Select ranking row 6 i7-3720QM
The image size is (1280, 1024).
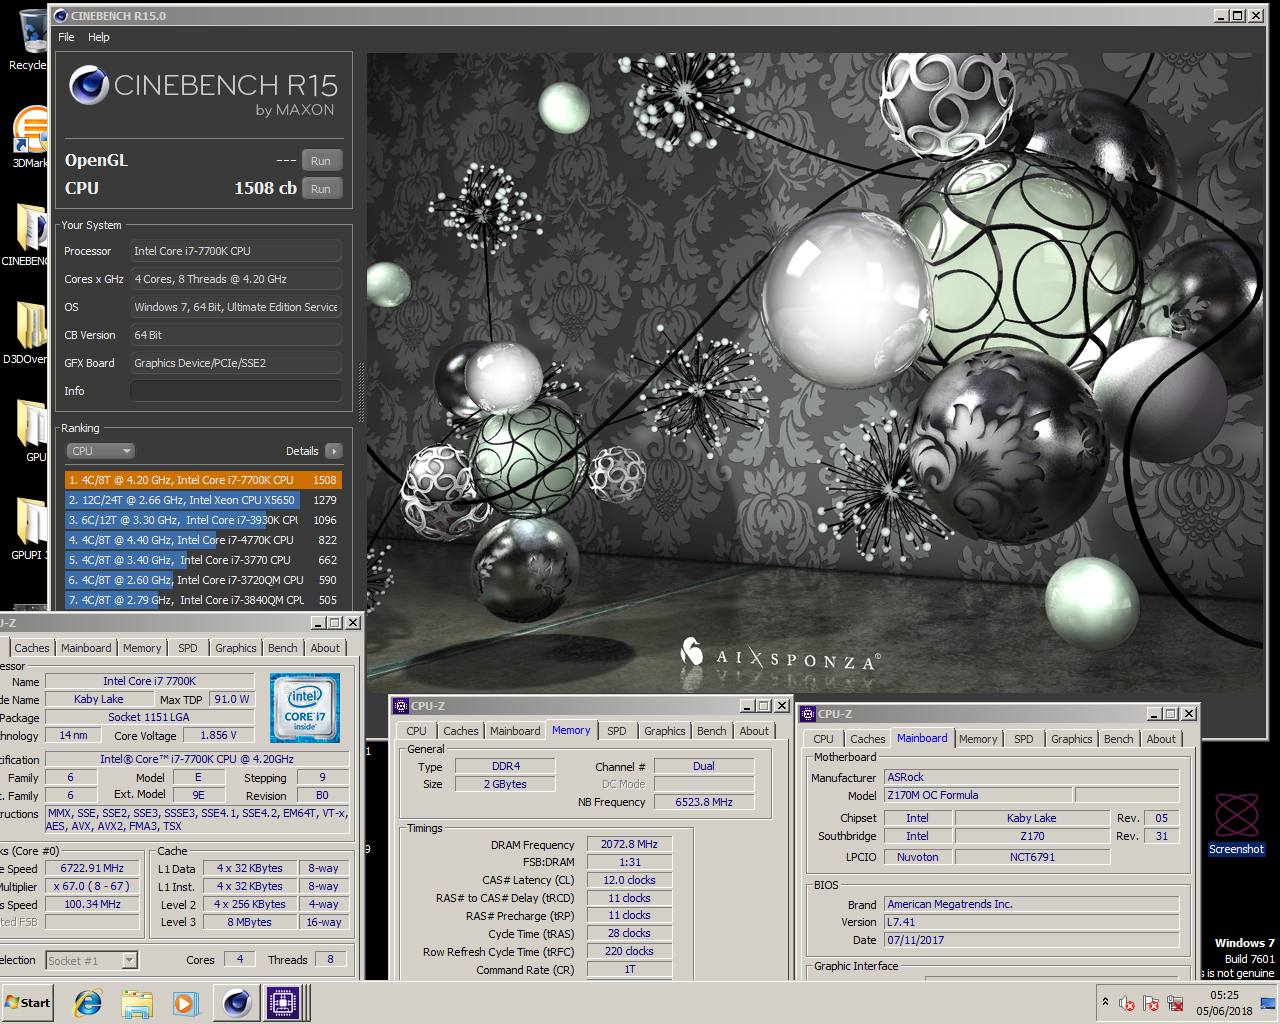pos(203,580)
